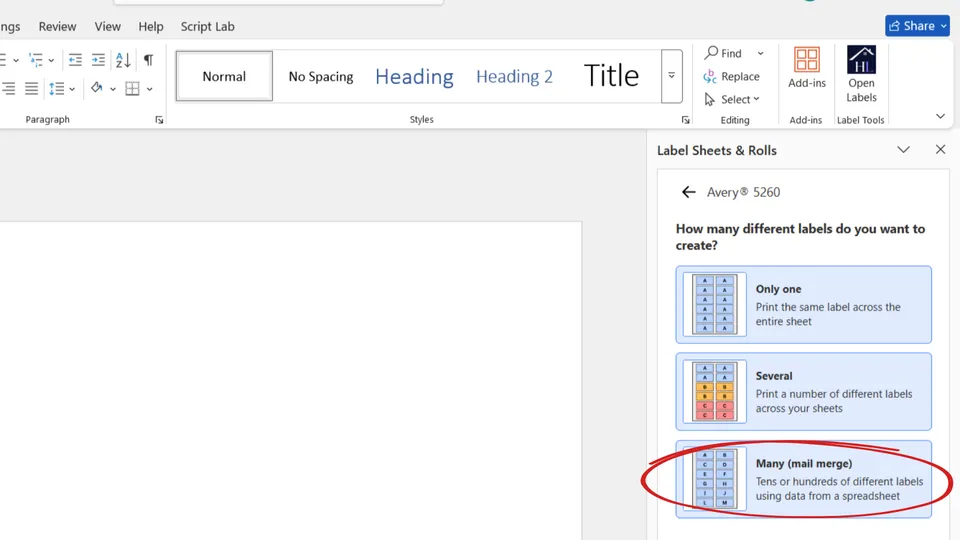This screenshot has width=960, height=540.
Task: Click the mail merge sheet thumbnail
Action: (714, 479)
